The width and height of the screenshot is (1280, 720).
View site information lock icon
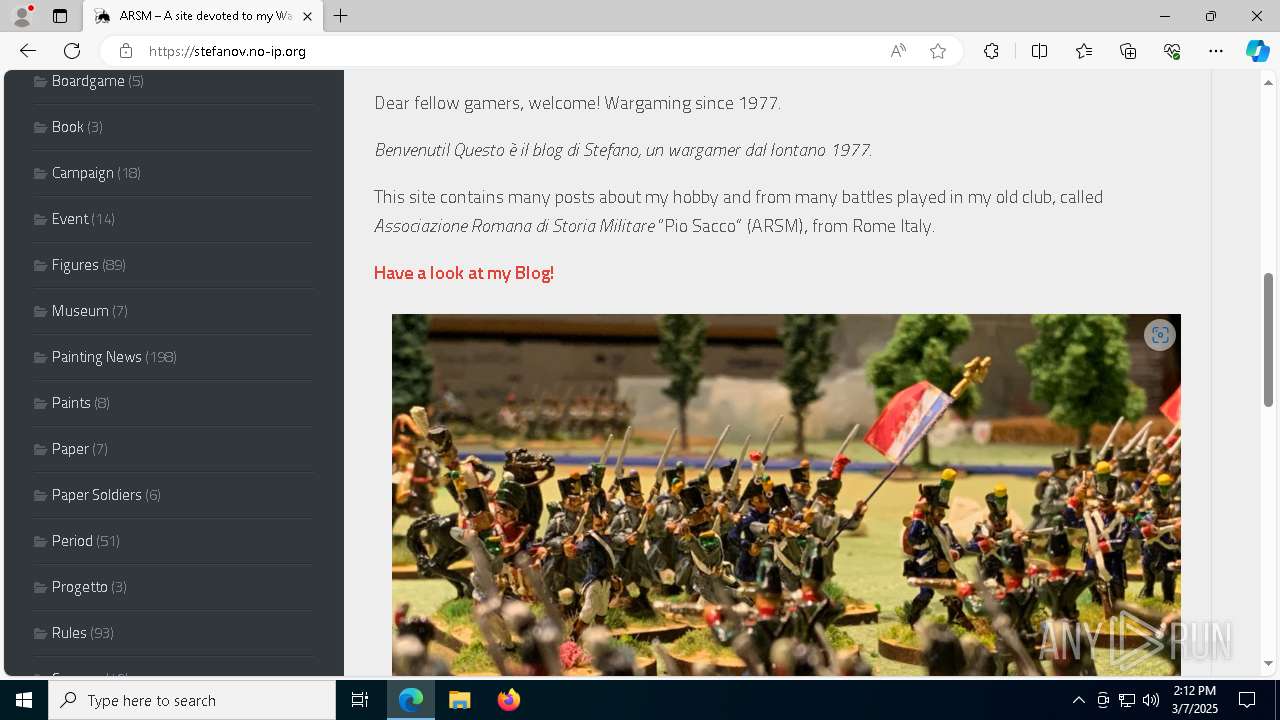point(125,51)
